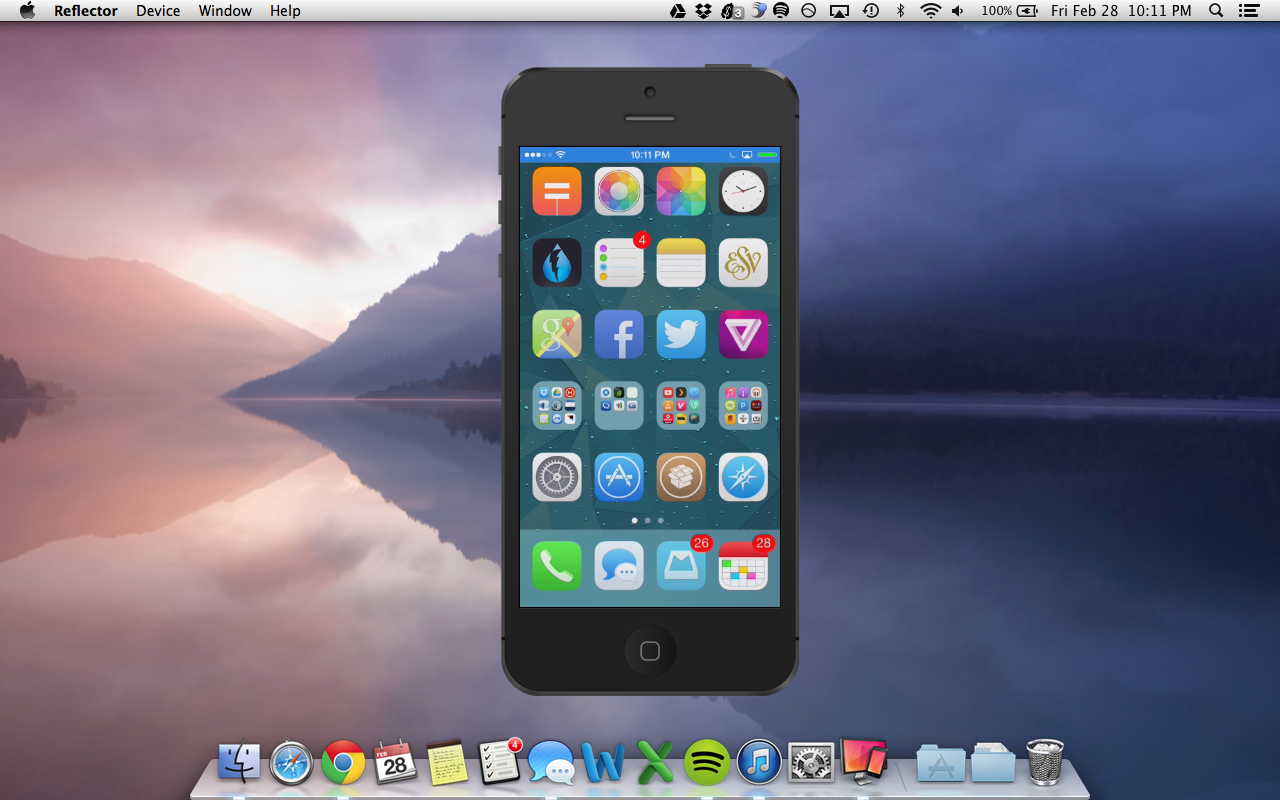Open the Calendar app in the Mac dock
This screenshot has height=800, width=1280.
pos(395,763)
